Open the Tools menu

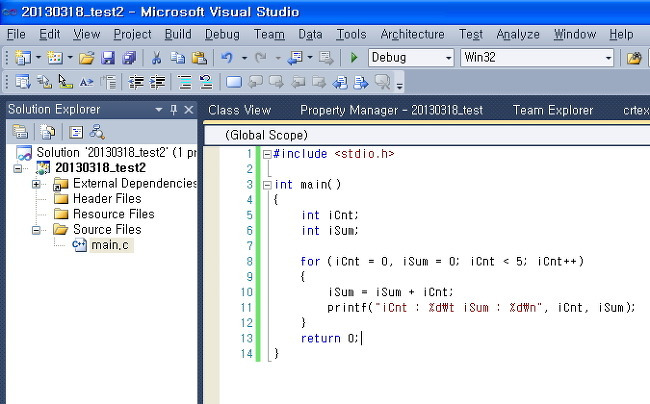(x=351, y=34)
